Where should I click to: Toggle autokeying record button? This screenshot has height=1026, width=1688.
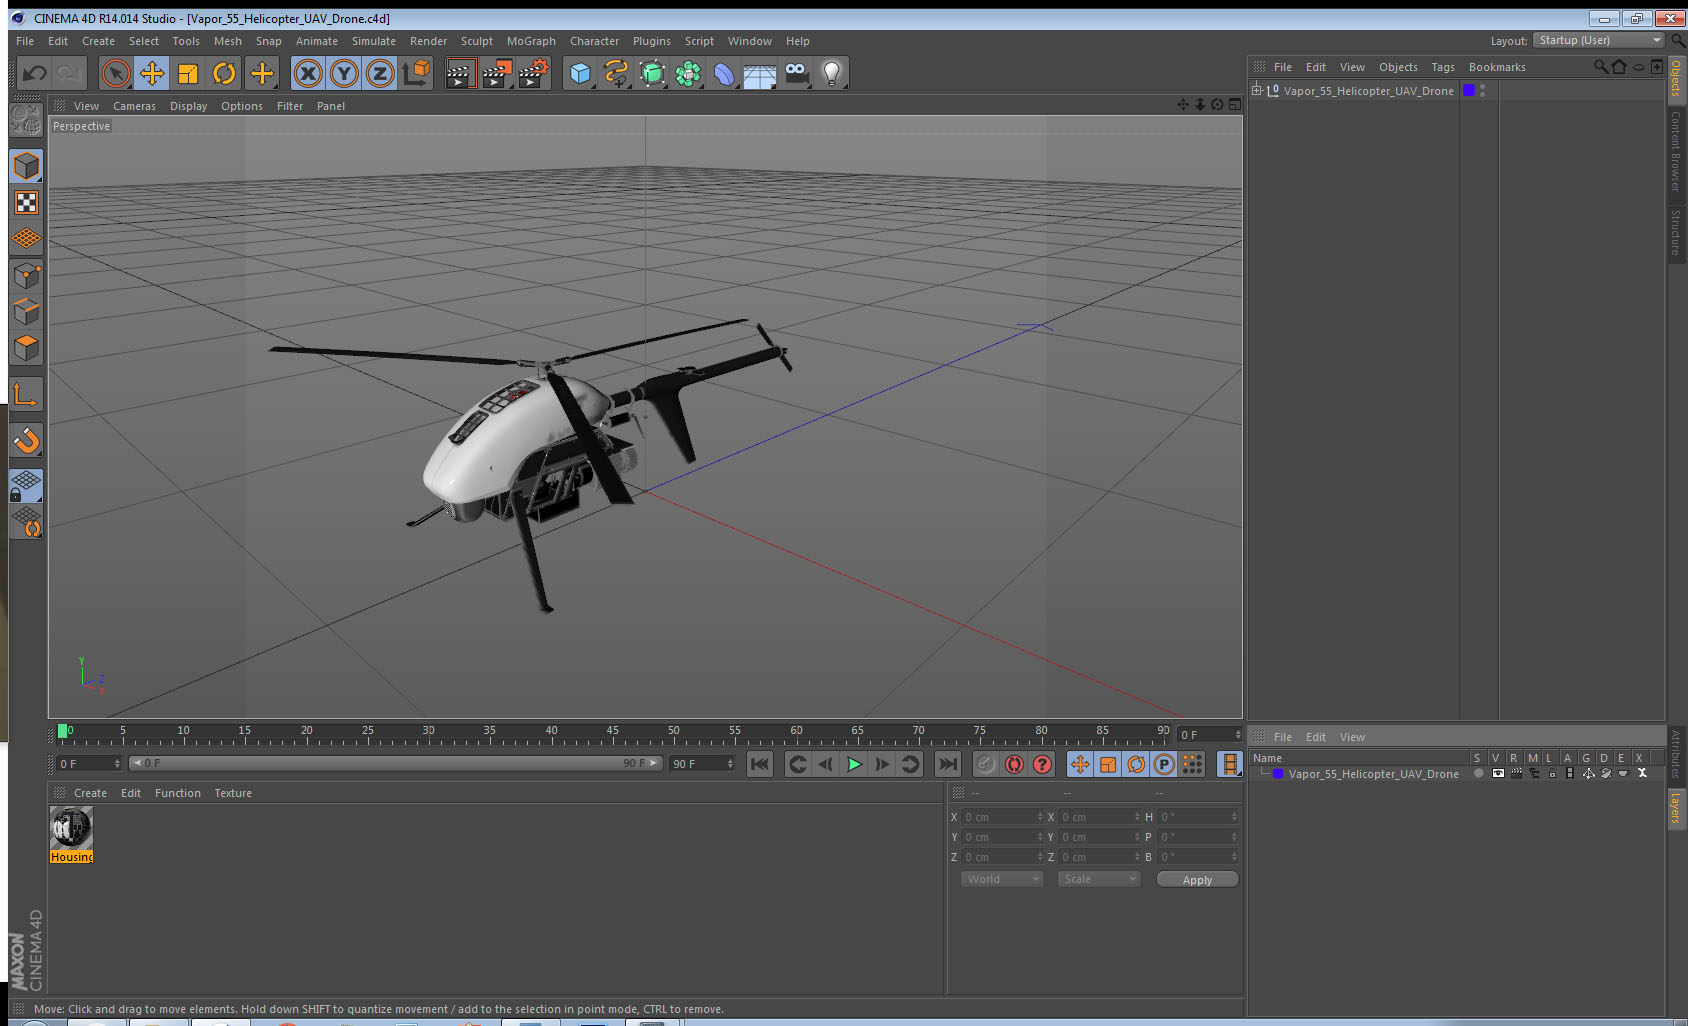pyautogui.click(x=1014, y=764)
